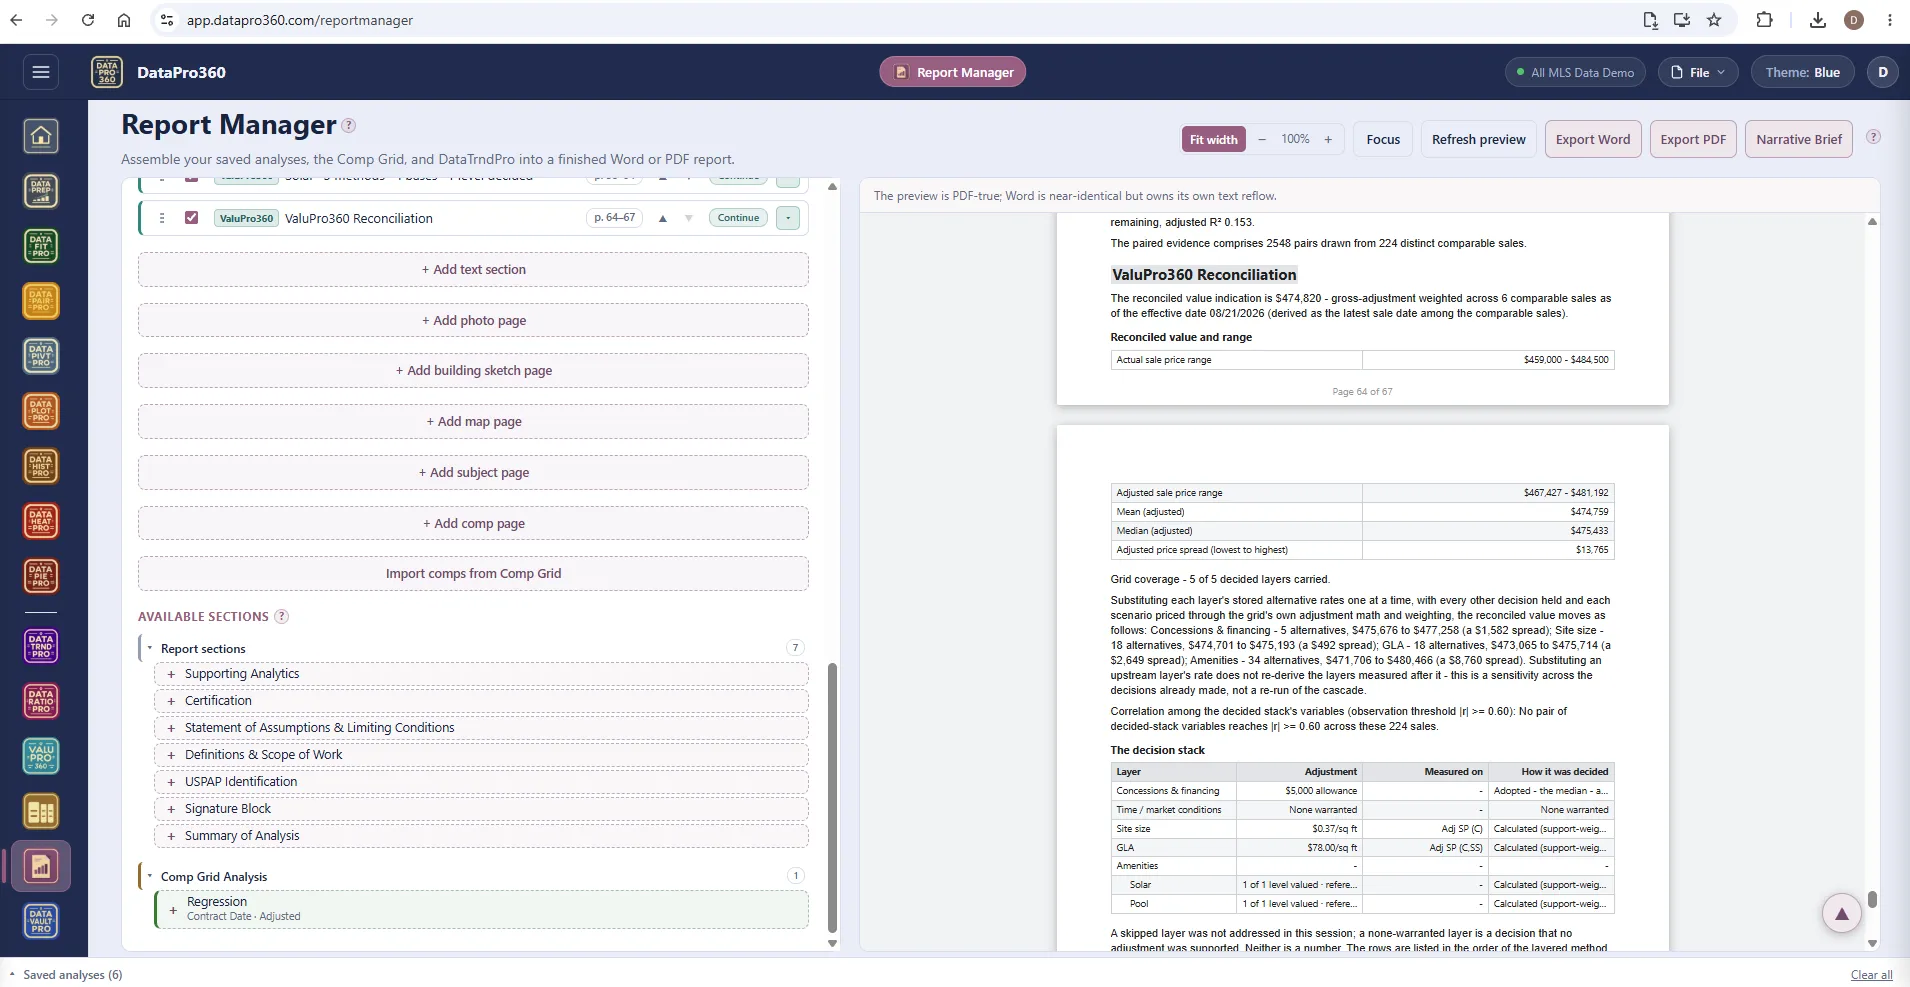Click help icon beside Report Manager title
1910x987 pixels.
point(348,125)
